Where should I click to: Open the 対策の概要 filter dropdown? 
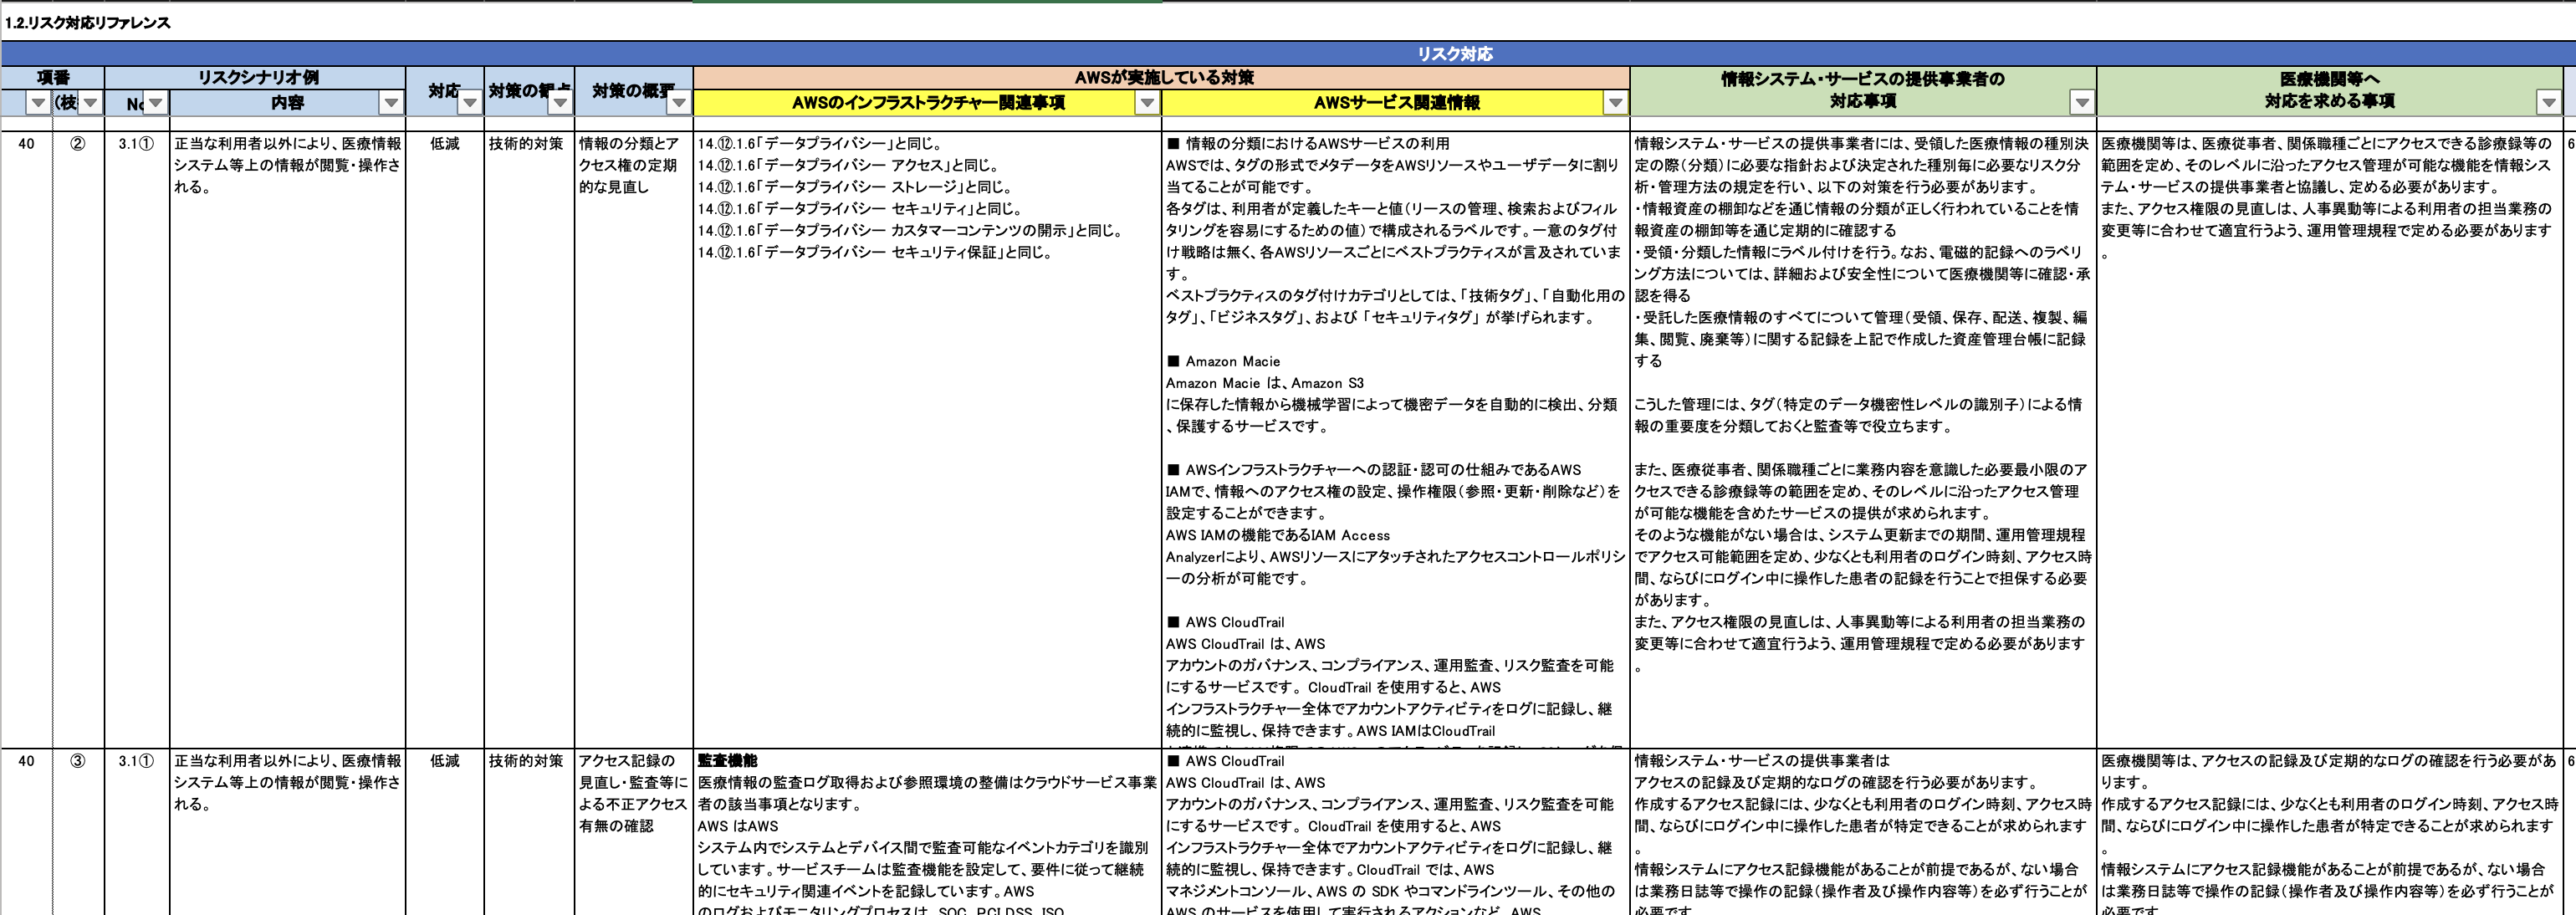pyautogui.click(x=679, y=103)
